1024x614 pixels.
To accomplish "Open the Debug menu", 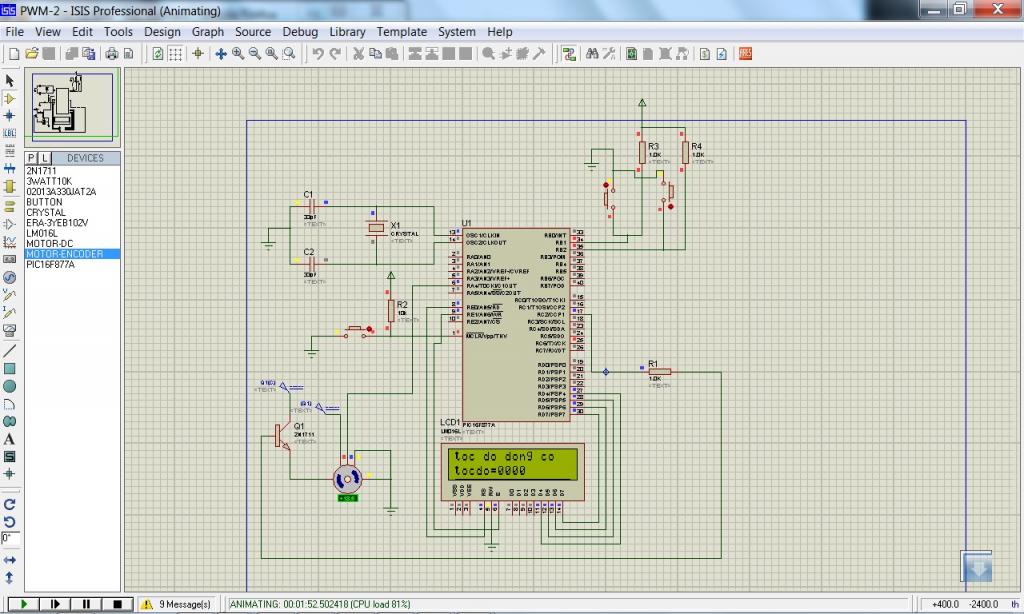I will point(300,32).
